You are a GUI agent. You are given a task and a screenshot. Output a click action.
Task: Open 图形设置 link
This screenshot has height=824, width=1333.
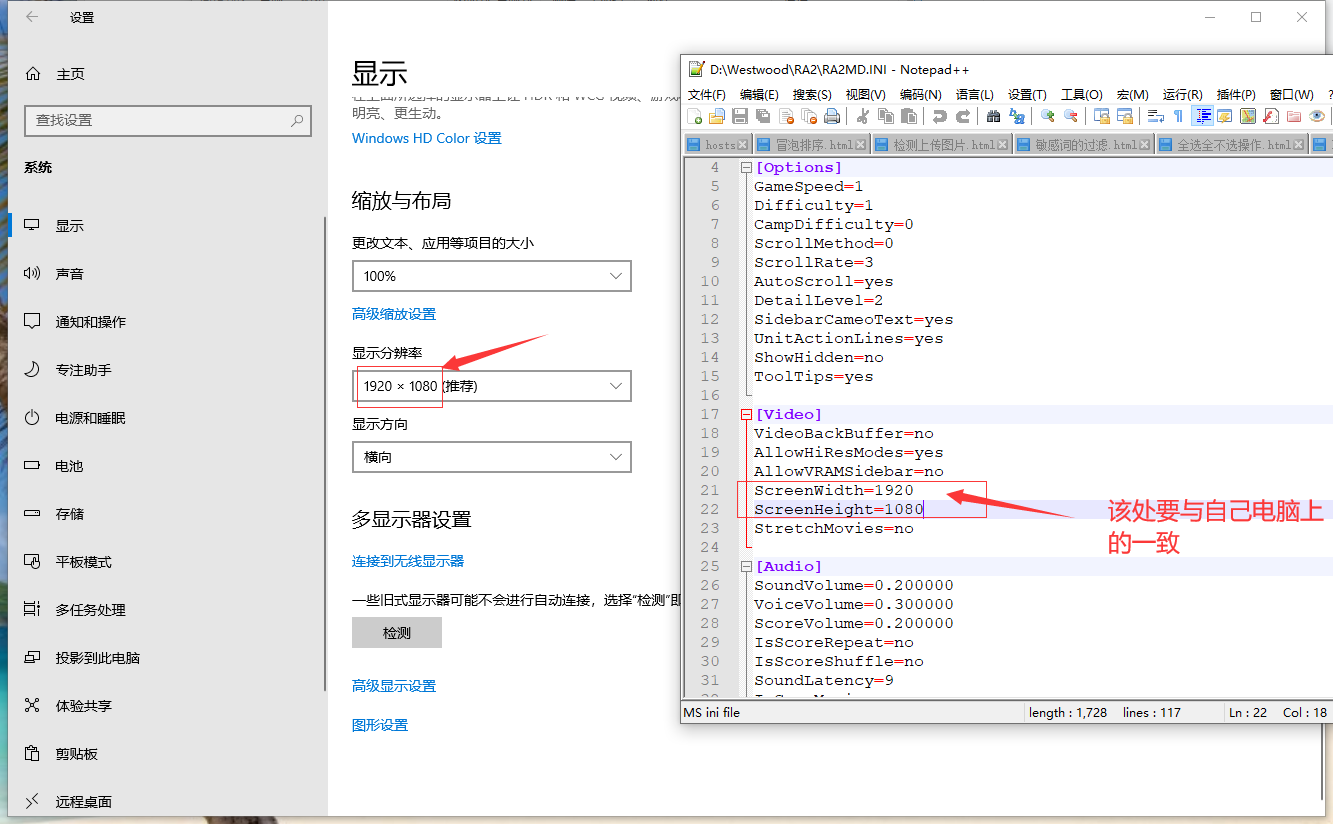click(380, 725)
